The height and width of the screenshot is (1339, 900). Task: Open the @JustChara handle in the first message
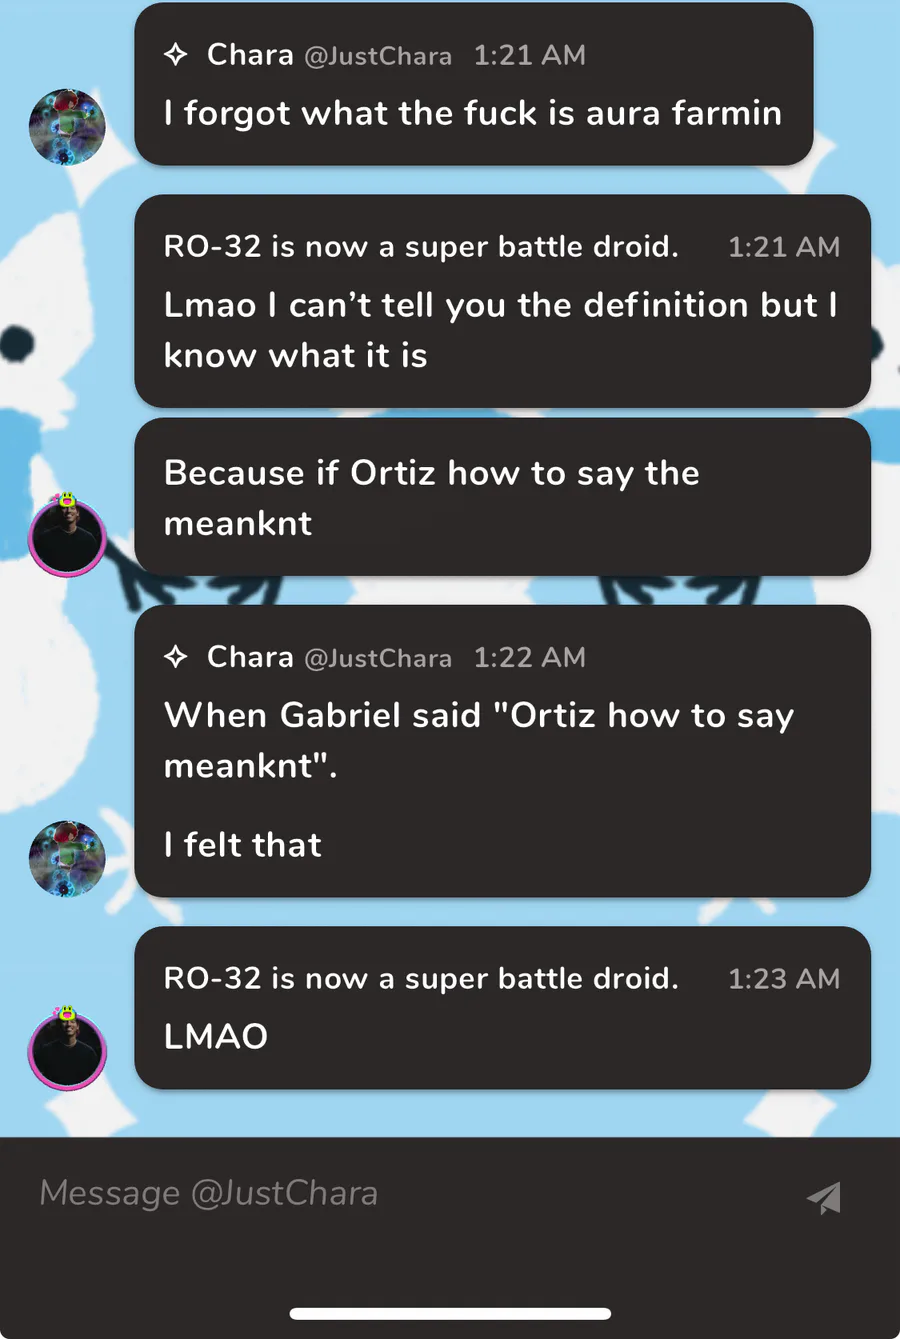coord(378,56)
